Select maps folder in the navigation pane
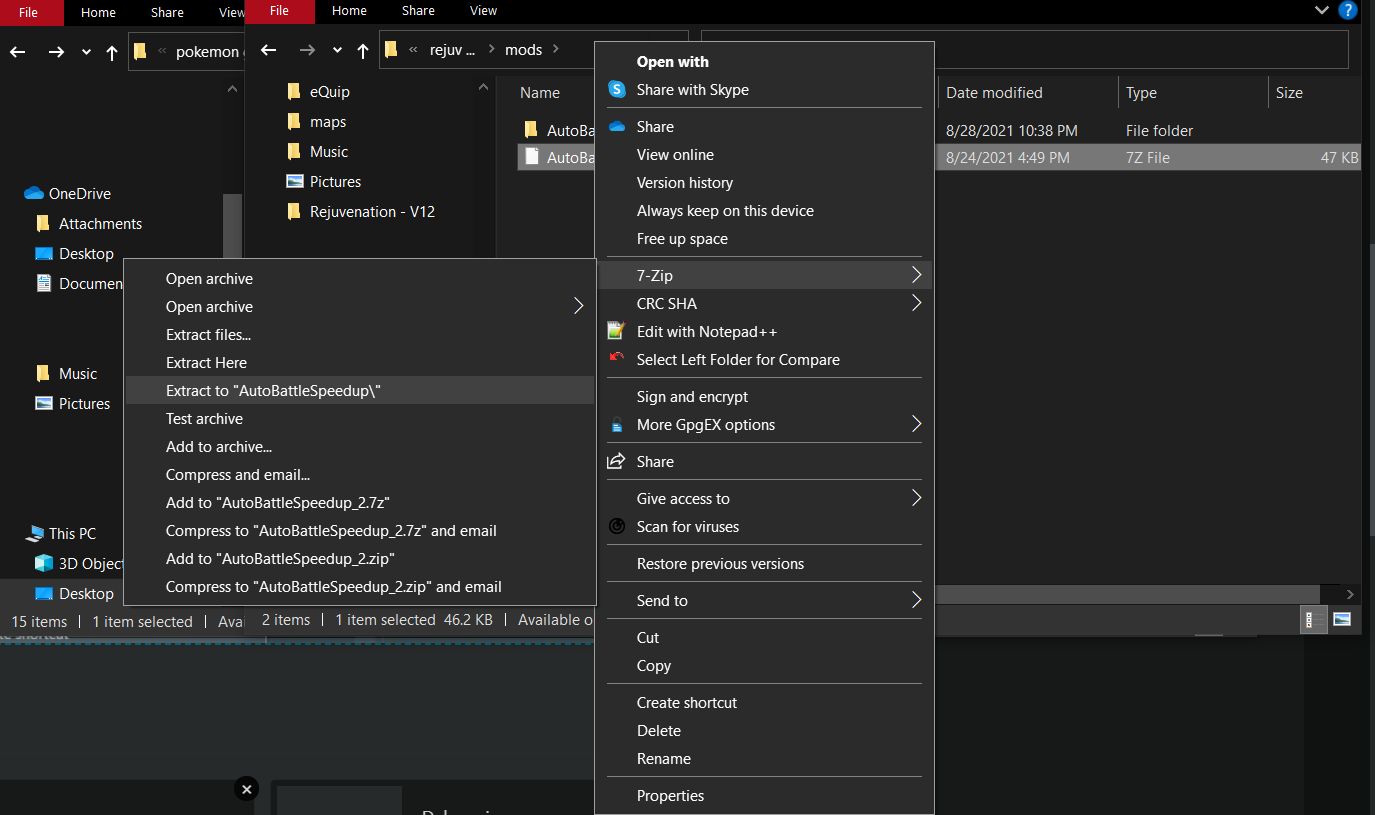The height and width of the screenshot is (815, 1375). click(x=328, y=121)
